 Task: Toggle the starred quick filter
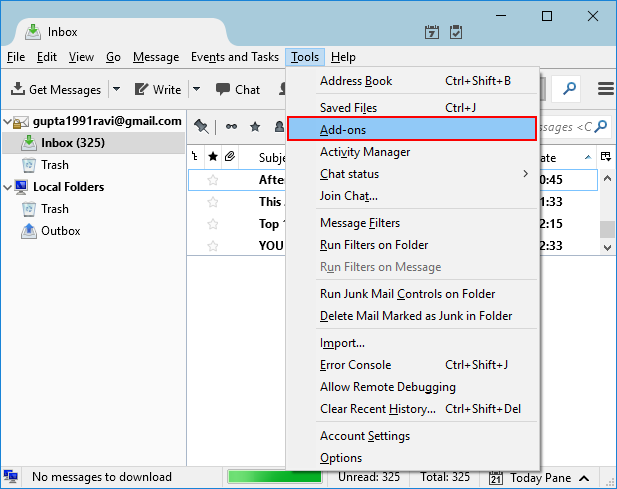255,126
